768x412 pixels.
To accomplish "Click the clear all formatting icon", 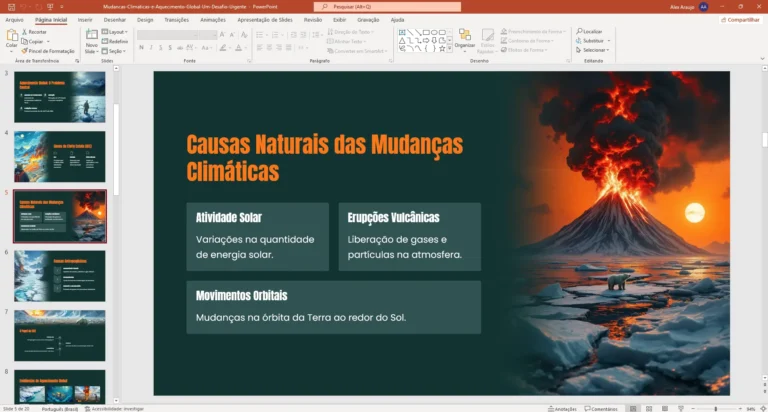I will coord(244,34).
